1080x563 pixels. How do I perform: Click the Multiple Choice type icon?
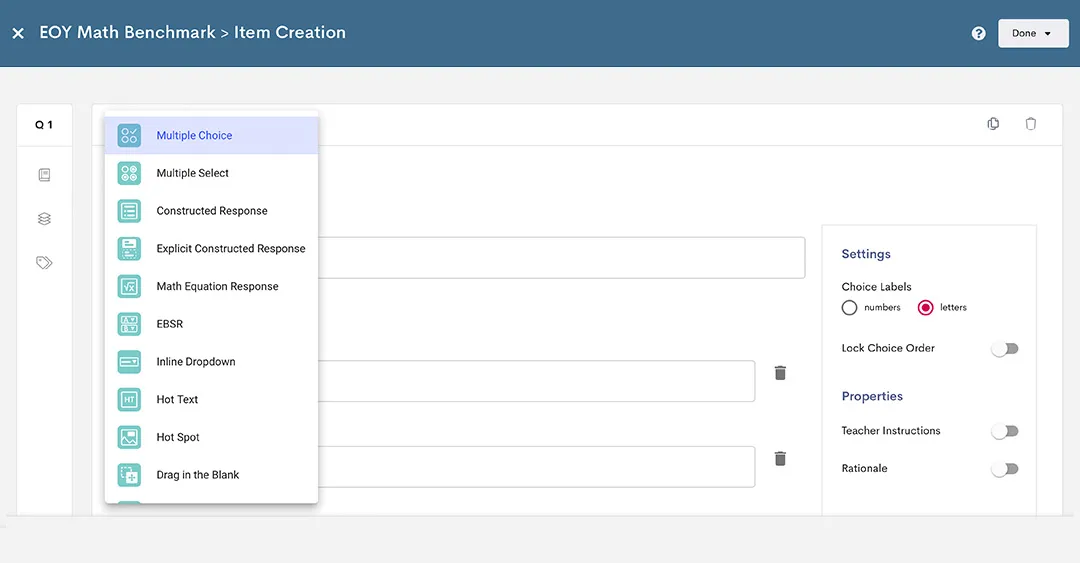coord(129,135)
